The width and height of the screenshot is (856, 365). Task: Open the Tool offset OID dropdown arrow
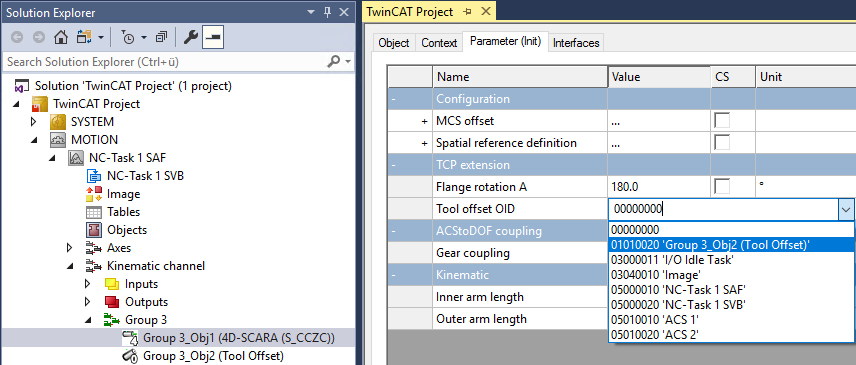tap(846, 209)
